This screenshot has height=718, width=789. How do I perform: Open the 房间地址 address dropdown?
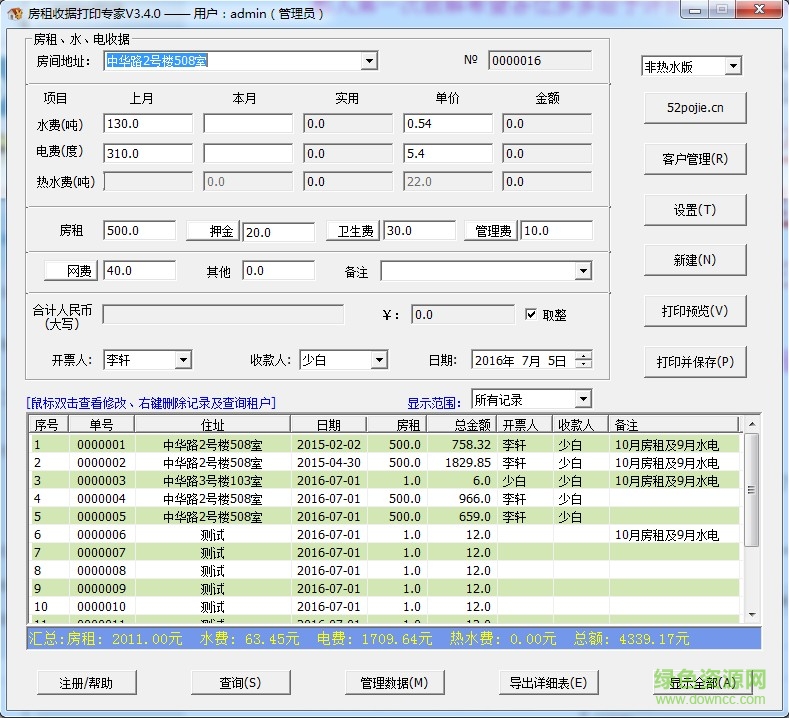coord(368,61)
